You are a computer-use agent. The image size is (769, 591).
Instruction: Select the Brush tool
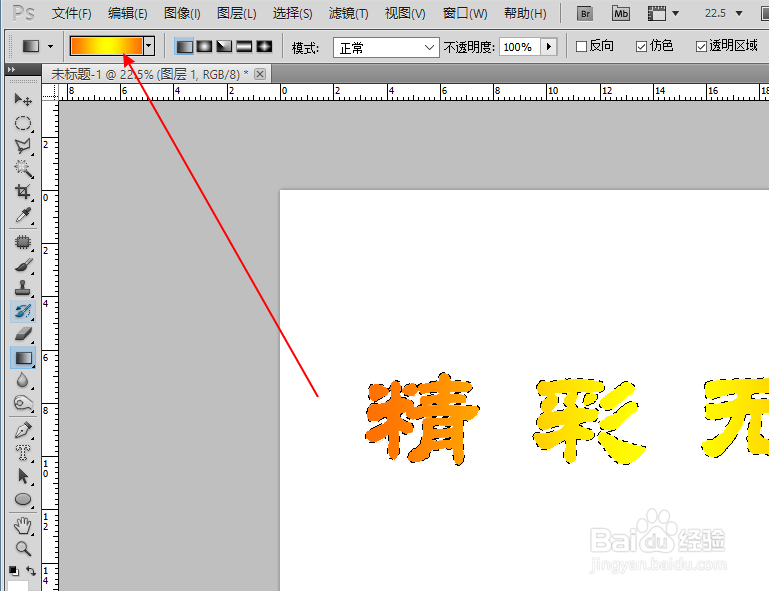(x=23, y=265)
